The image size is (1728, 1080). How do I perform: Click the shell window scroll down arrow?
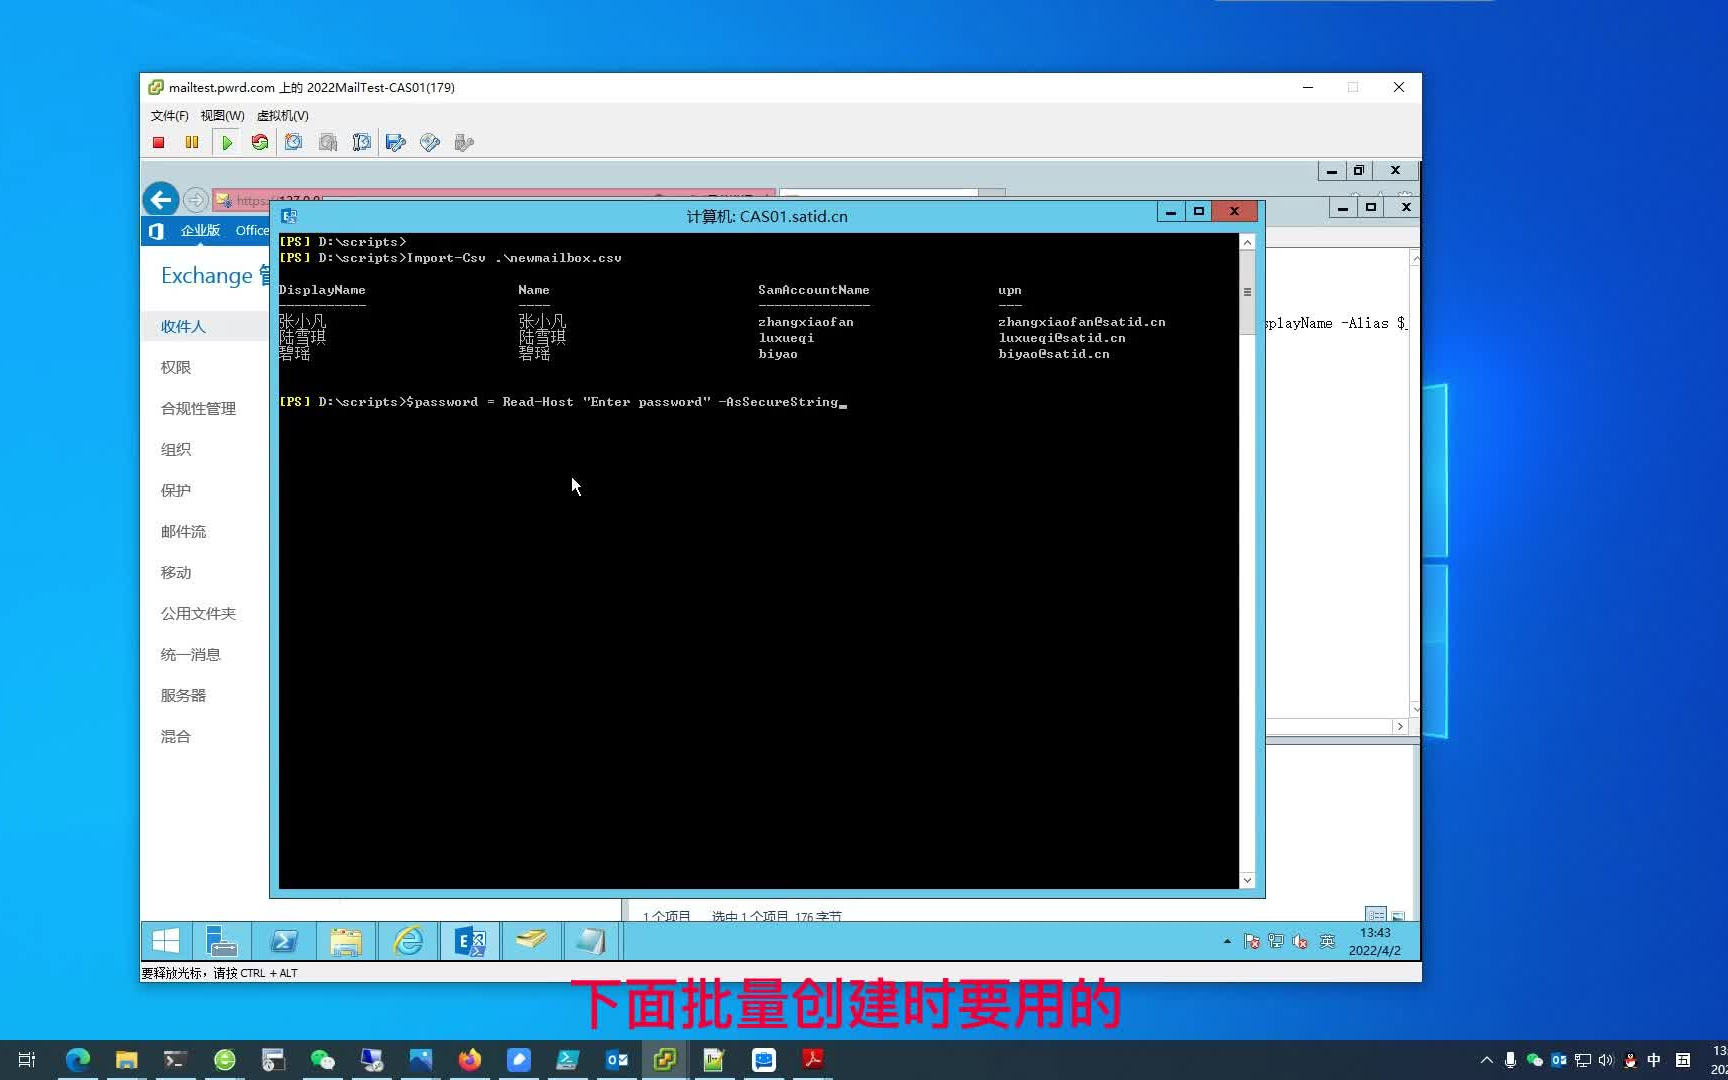[1247, 880]
